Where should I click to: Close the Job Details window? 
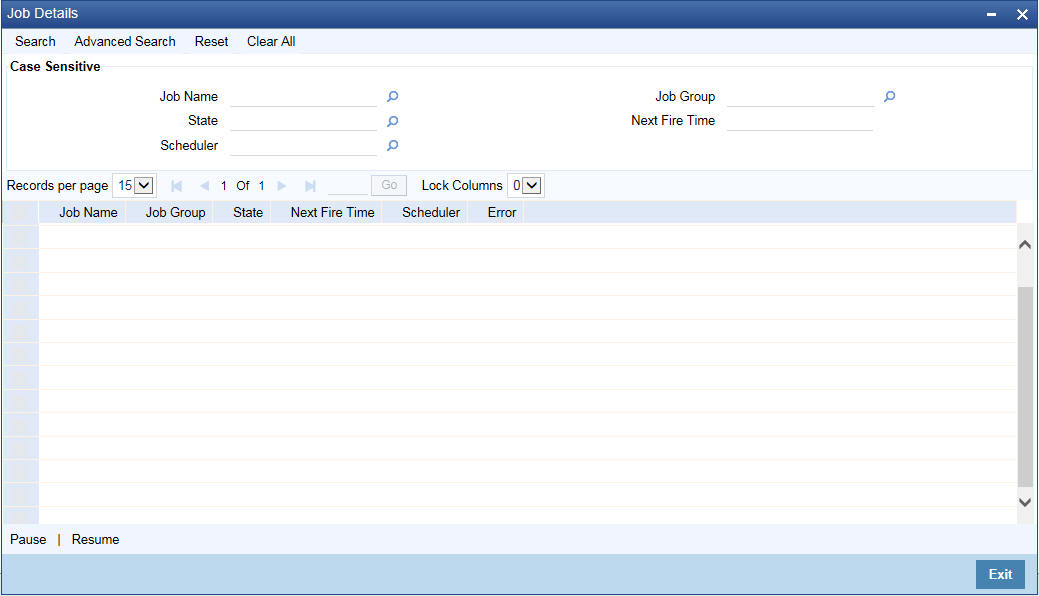point(1022,14)
